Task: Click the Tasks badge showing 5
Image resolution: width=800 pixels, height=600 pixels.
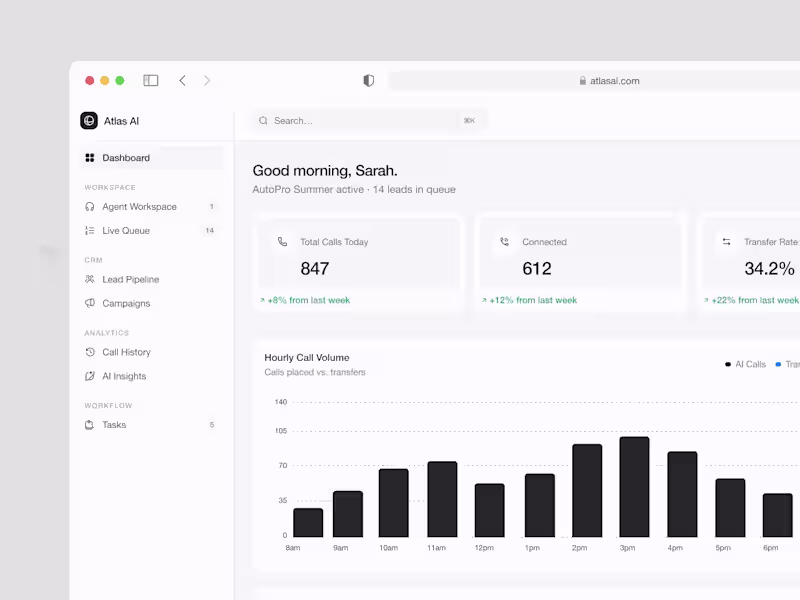Action: [x=212, y=424]
